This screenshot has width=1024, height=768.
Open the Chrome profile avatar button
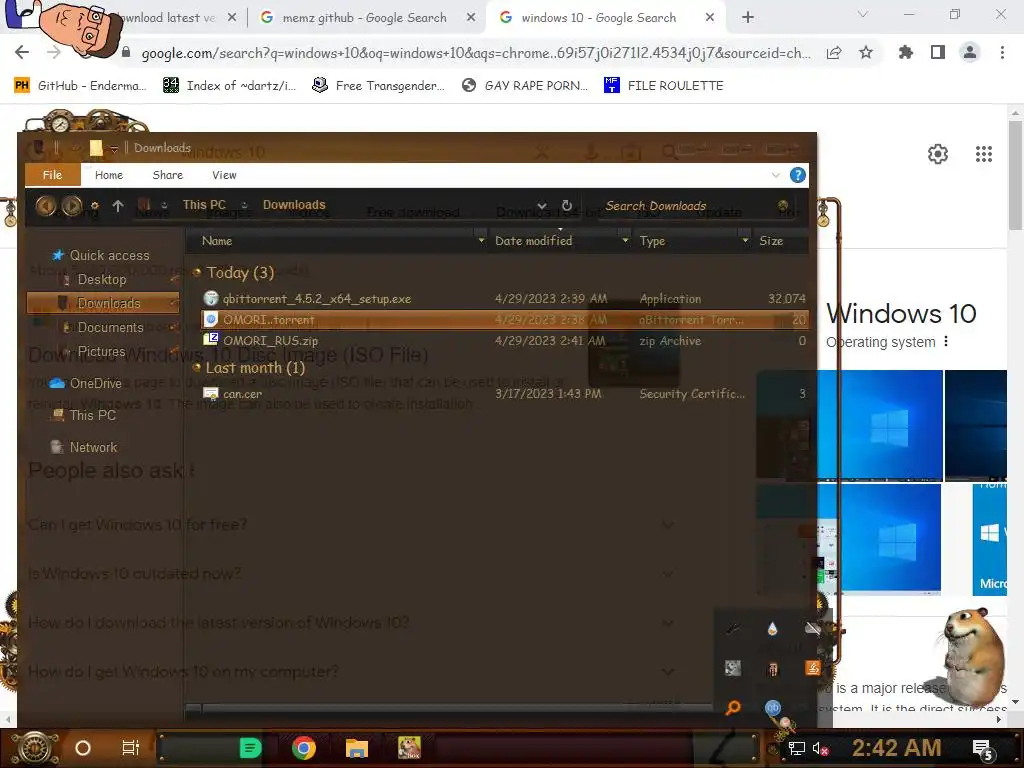pos(970,52)
